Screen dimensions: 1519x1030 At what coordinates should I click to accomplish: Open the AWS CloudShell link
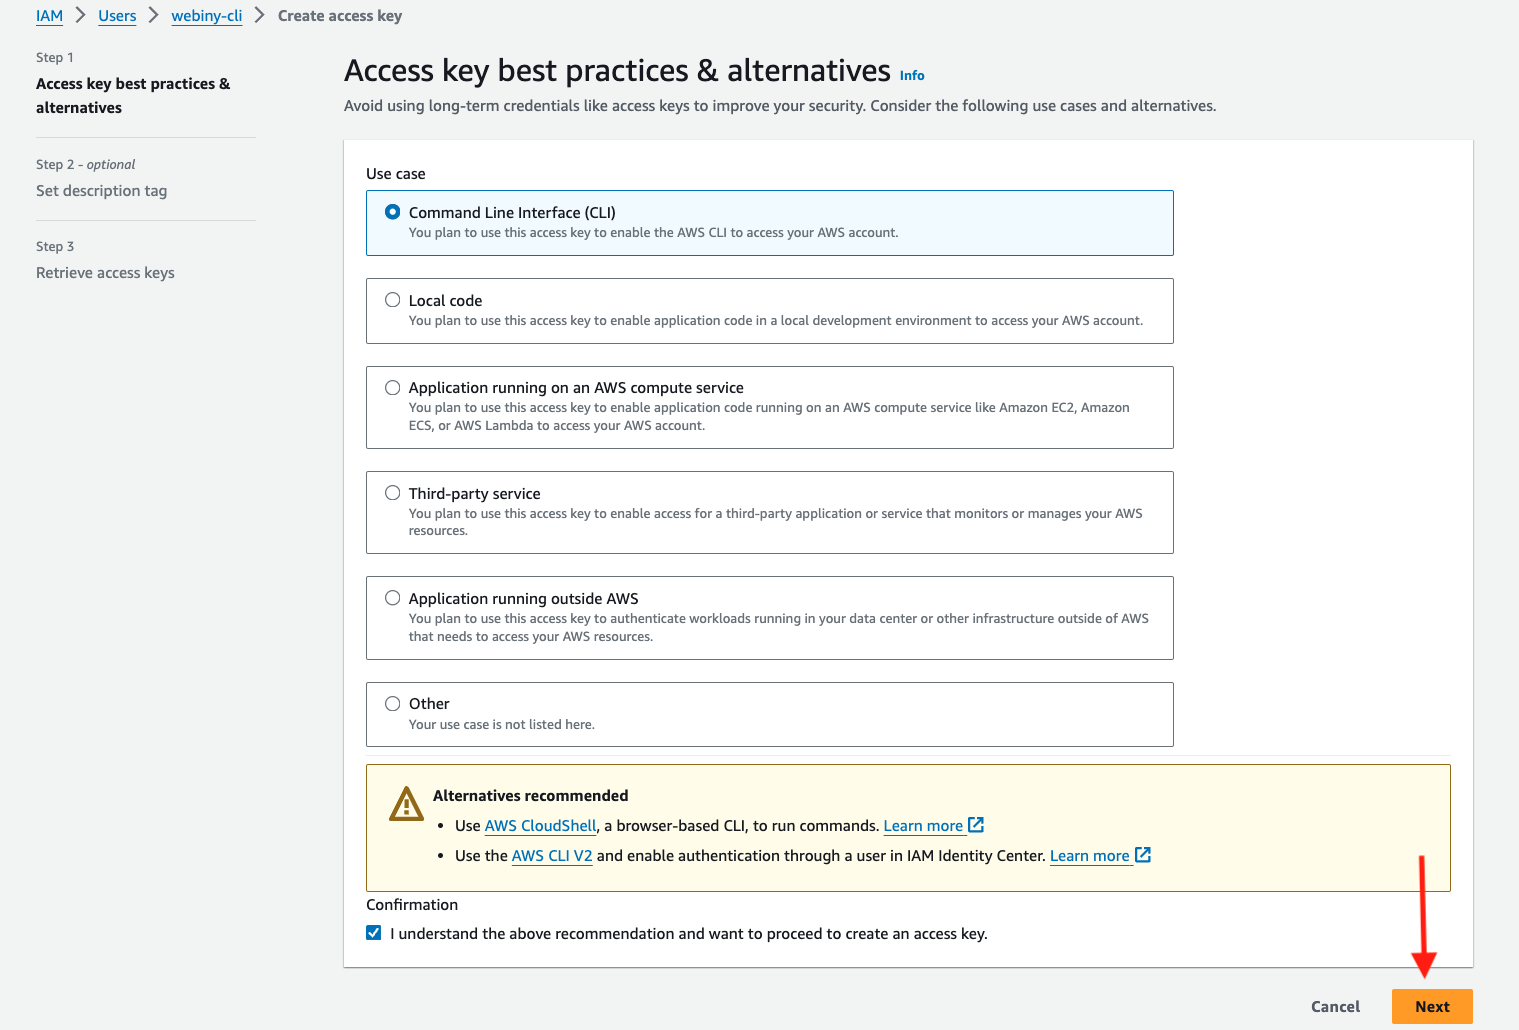(539, 825)
